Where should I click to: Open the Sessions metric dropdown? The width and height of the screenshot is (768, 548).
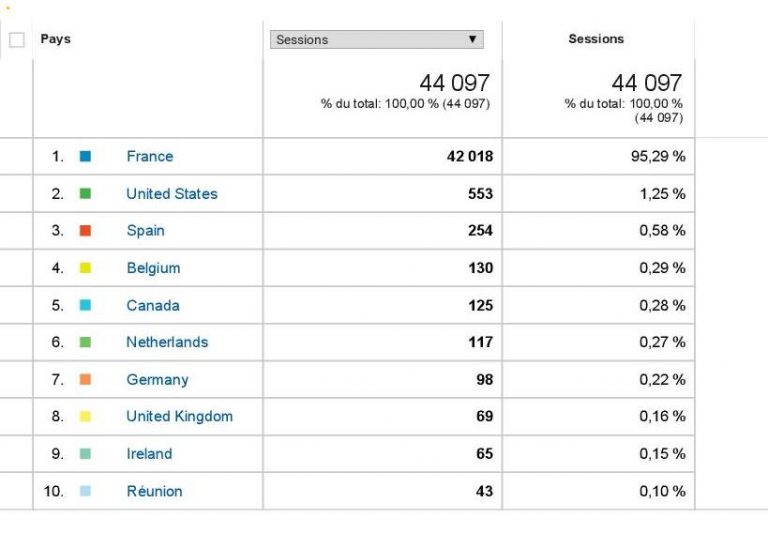376,40
